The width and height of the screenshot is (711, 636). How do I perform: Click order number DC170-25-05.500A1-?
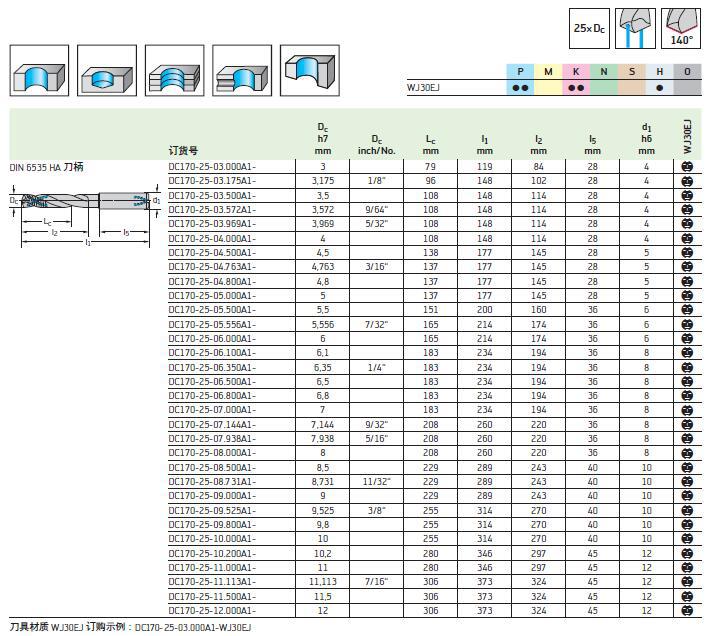[x=212, y=310]
